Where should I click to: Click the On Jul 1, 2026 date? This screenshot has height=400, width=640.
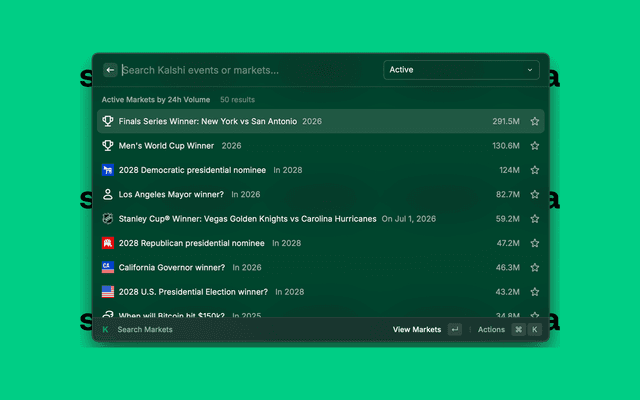[x=409, y=219]
